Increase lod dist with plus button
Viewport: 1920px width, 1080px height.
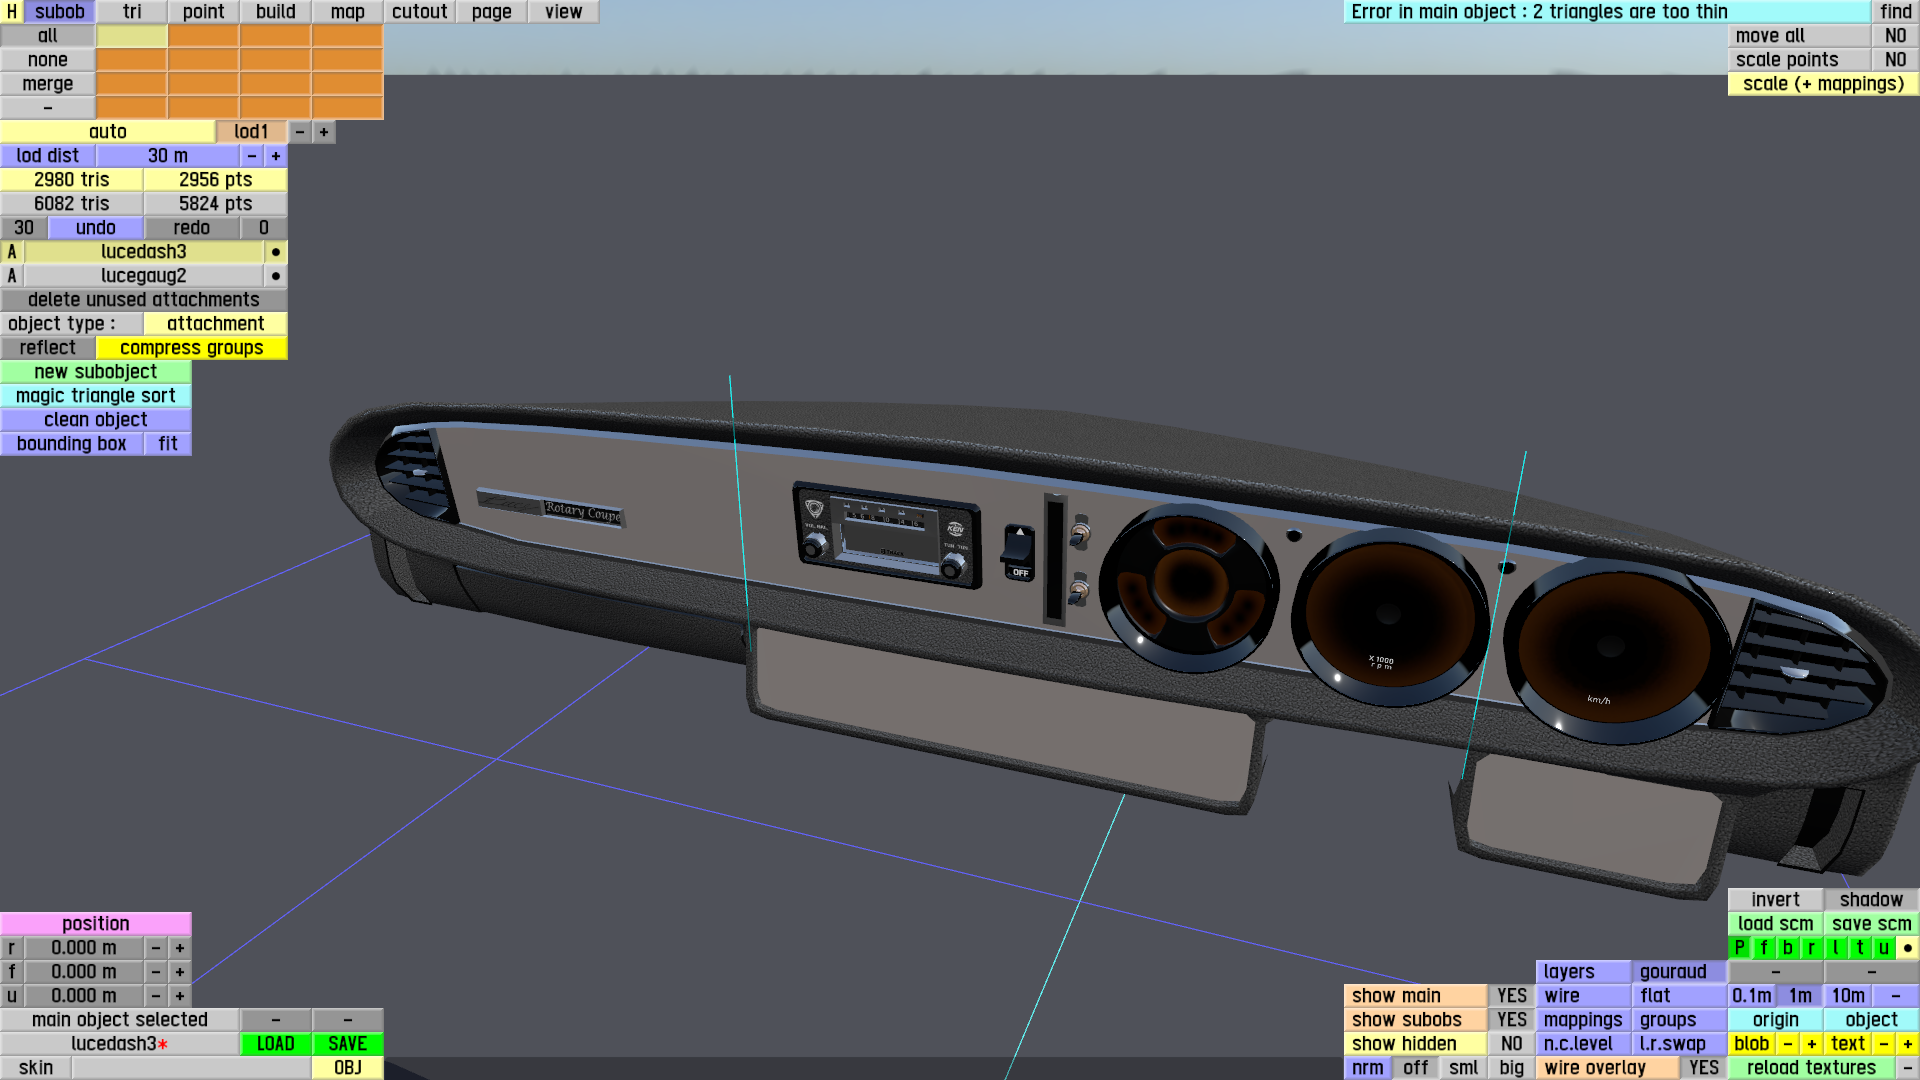[276, 156]
